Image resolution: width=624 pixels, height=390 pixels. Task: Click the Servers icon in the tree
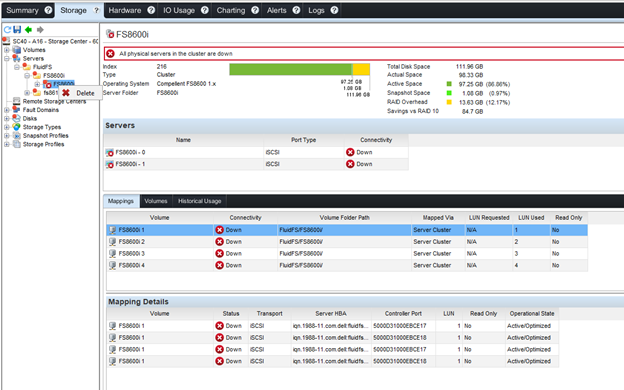(16, 58)
